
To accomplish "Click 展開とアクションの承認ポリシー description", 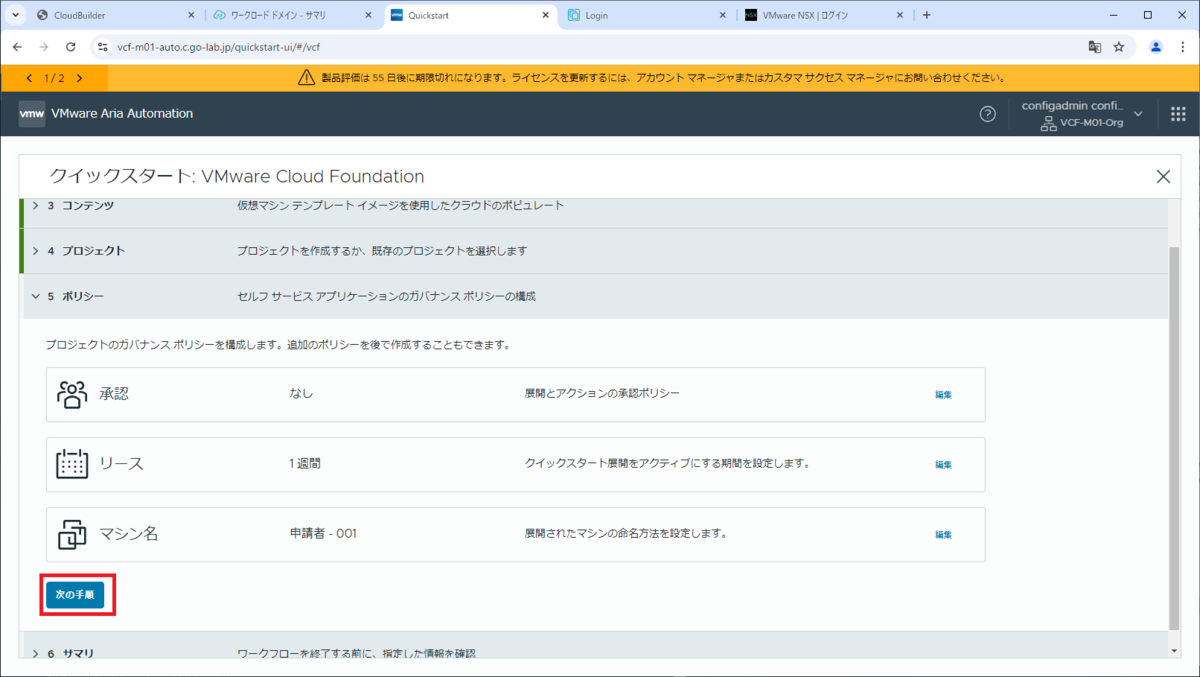I will point(602,394).
